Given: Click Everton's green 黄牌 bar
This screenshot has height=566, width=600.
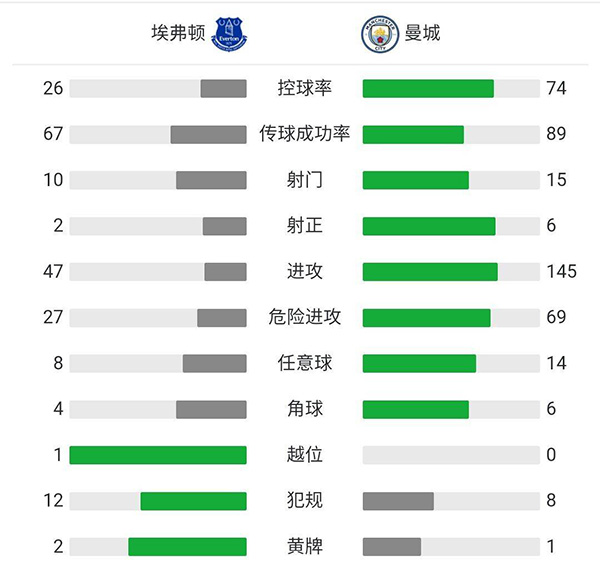Looking at the screenshot, I should 187,547.
